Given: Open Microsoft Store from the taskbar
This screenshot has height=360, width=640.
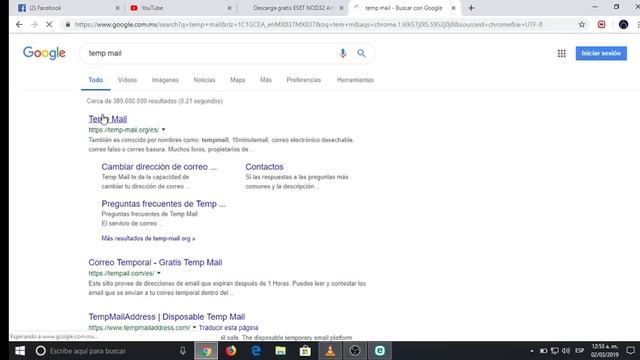Looking at the screenshot, I should (305, 351).
